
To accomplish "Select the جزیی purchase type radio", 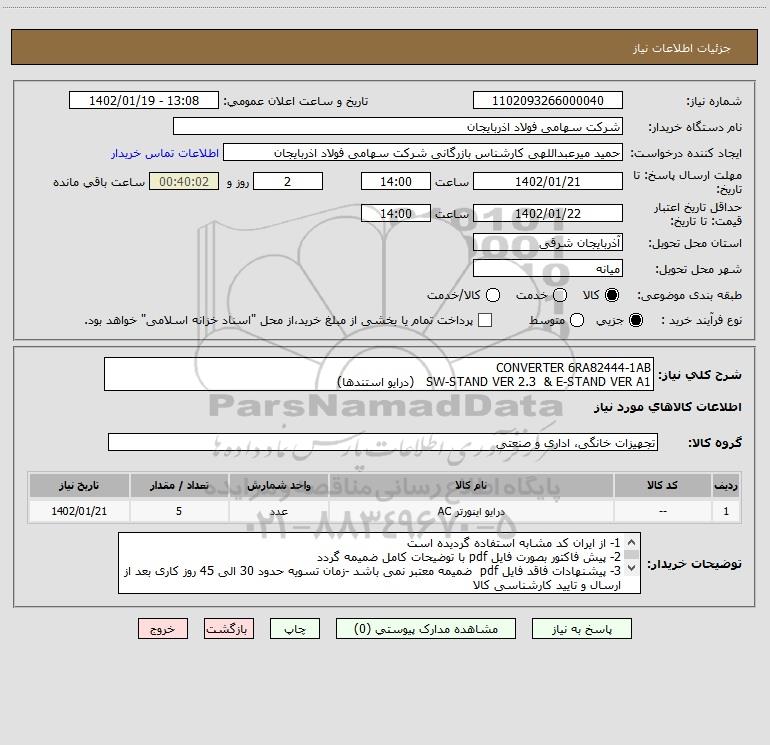I will pyautogui.click(x=635, y=320).
